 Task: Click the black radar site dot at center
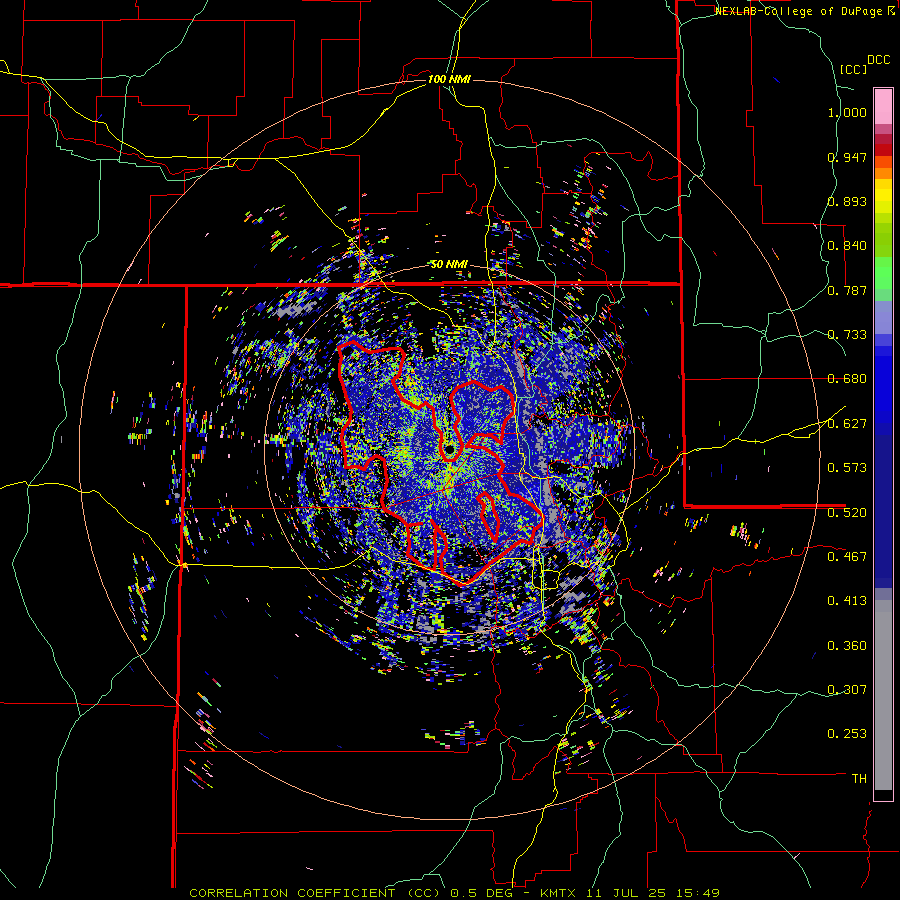[449, 449]
